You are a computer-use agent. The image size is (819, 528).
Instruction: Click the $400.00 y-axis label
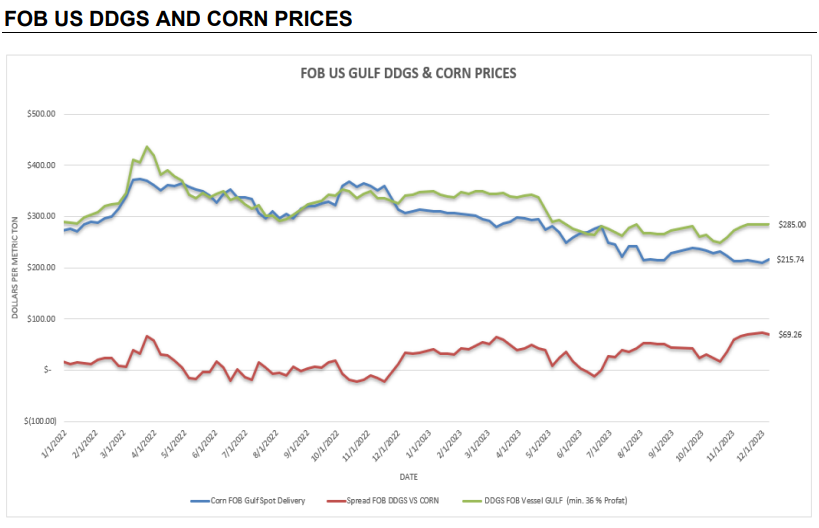coord(41,165)
